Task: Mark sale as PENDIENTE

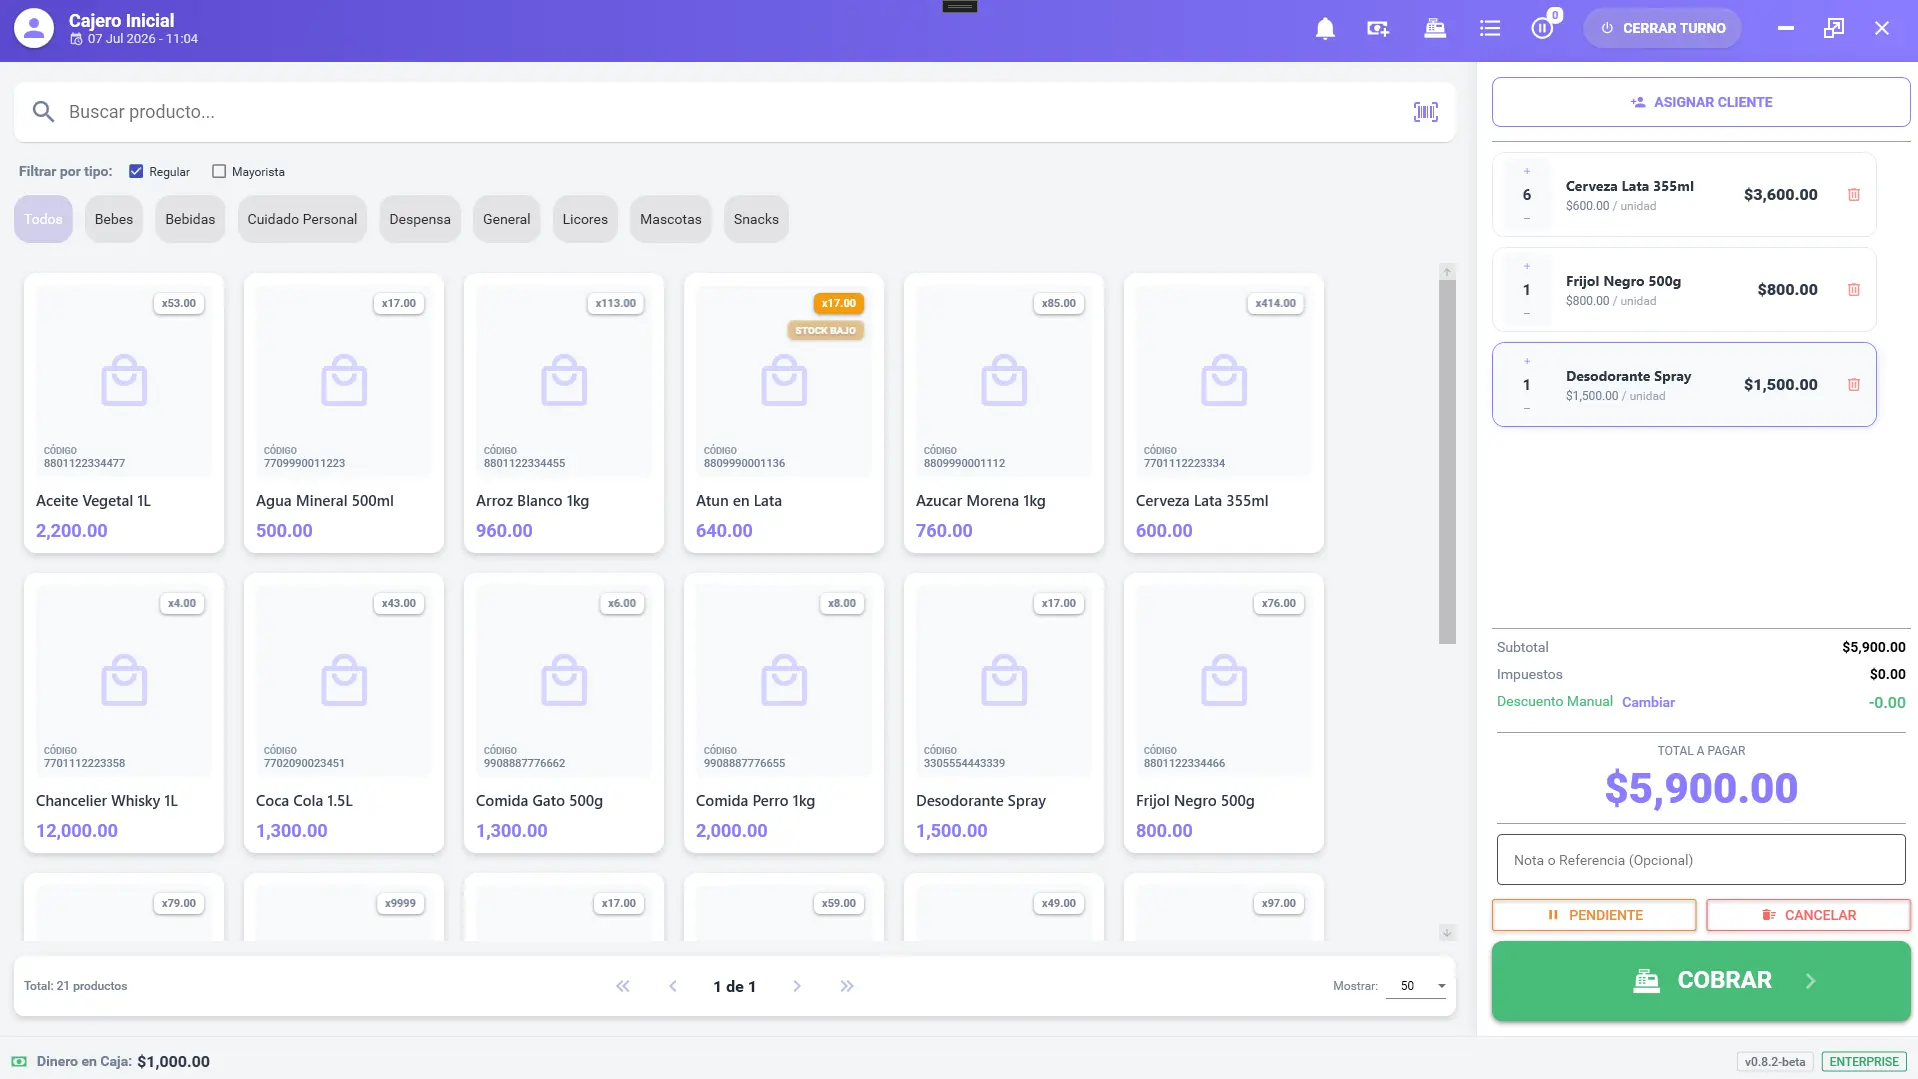Action: pos(1594,915)
